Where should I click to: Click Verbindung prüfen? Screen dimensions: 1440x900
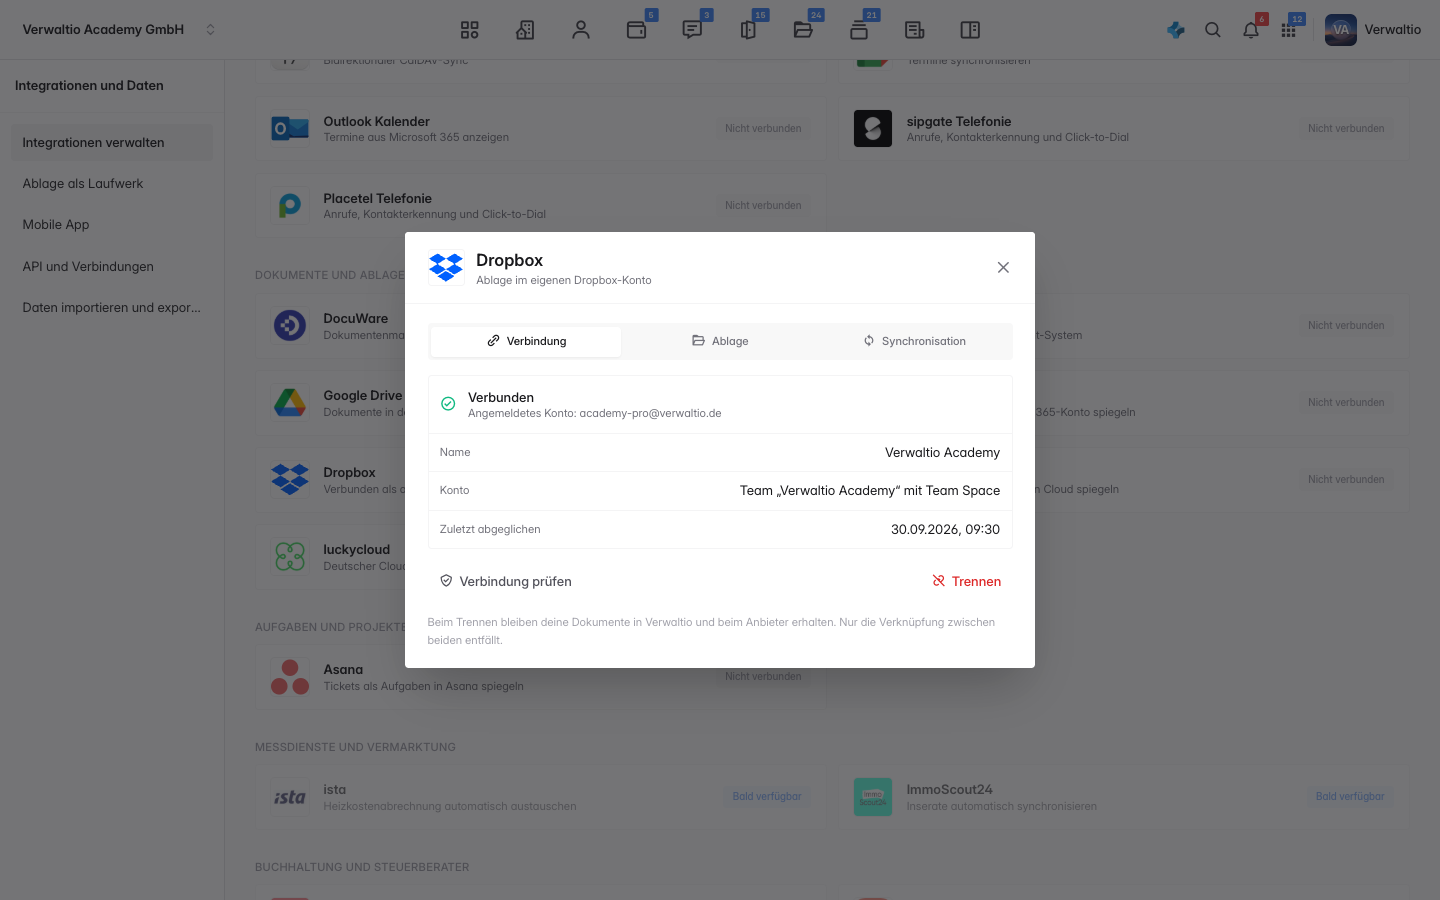click(506, 581)
